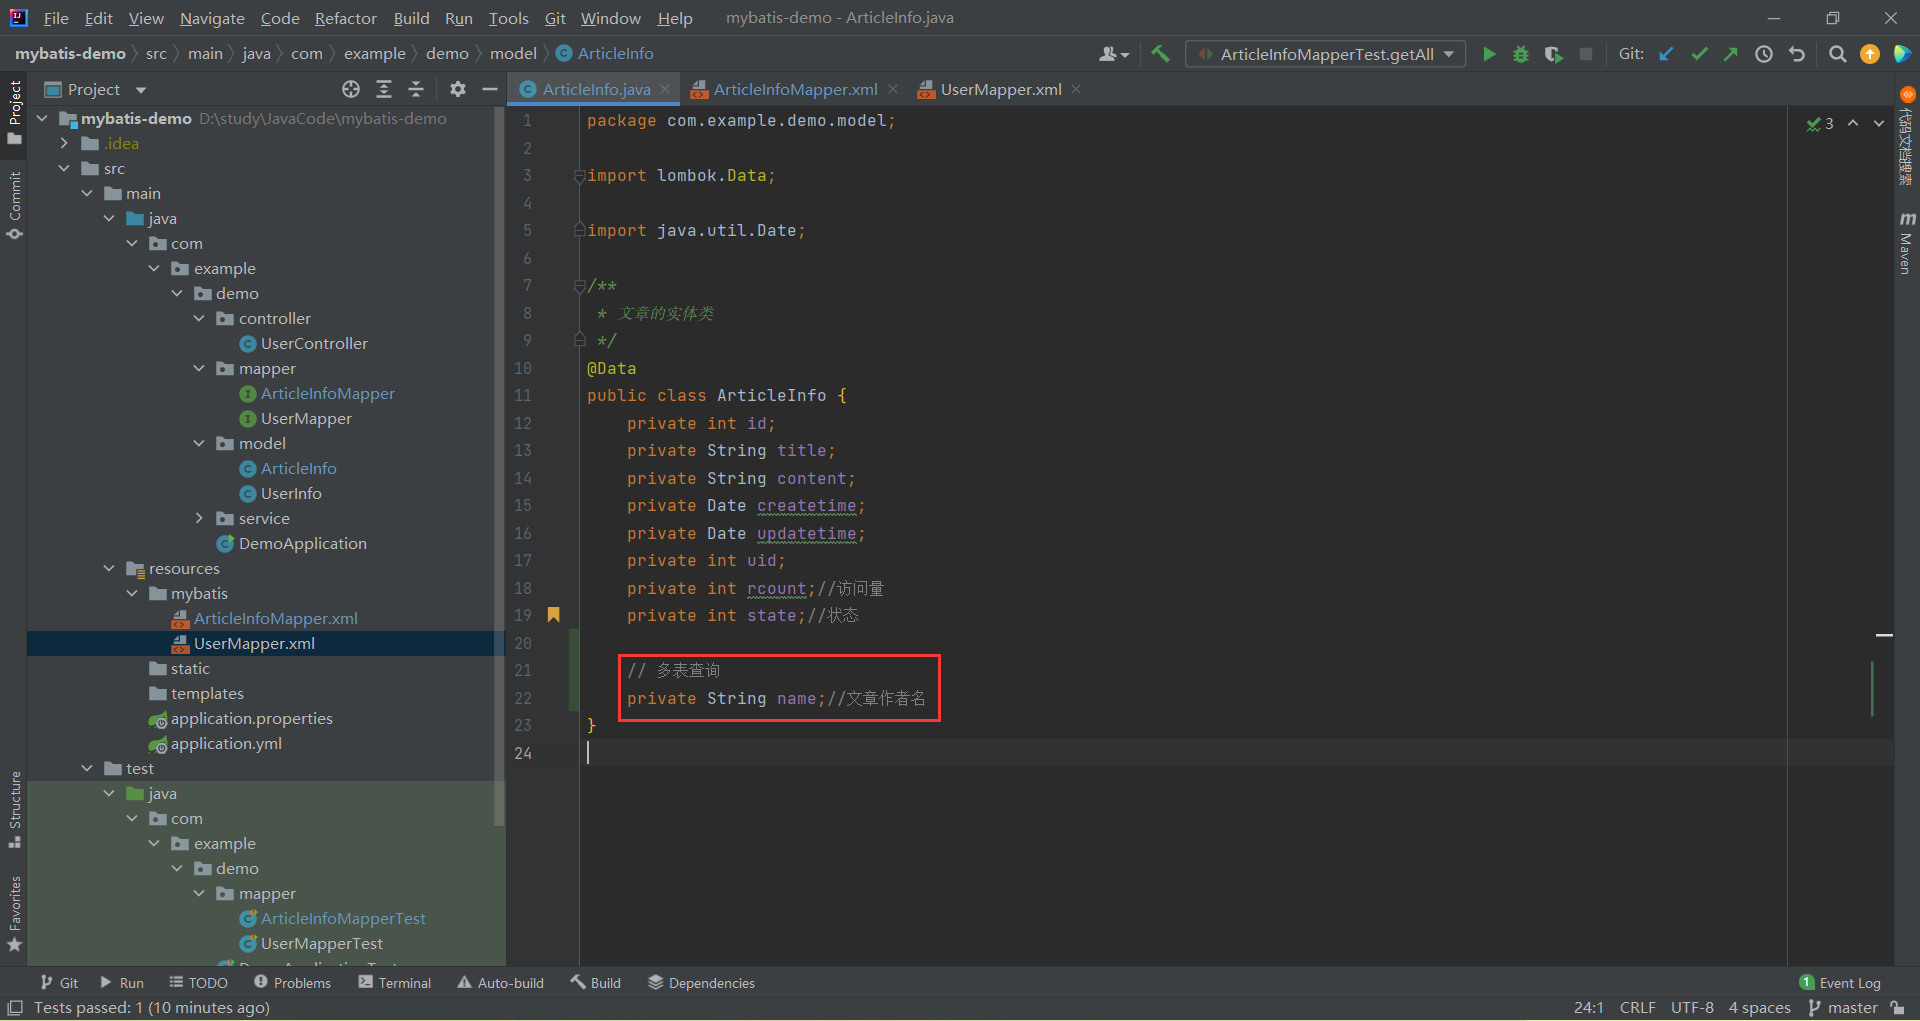Expand the .idea folder
The width and height of the screenshot is (1920, 1021).
coord(65,144)
